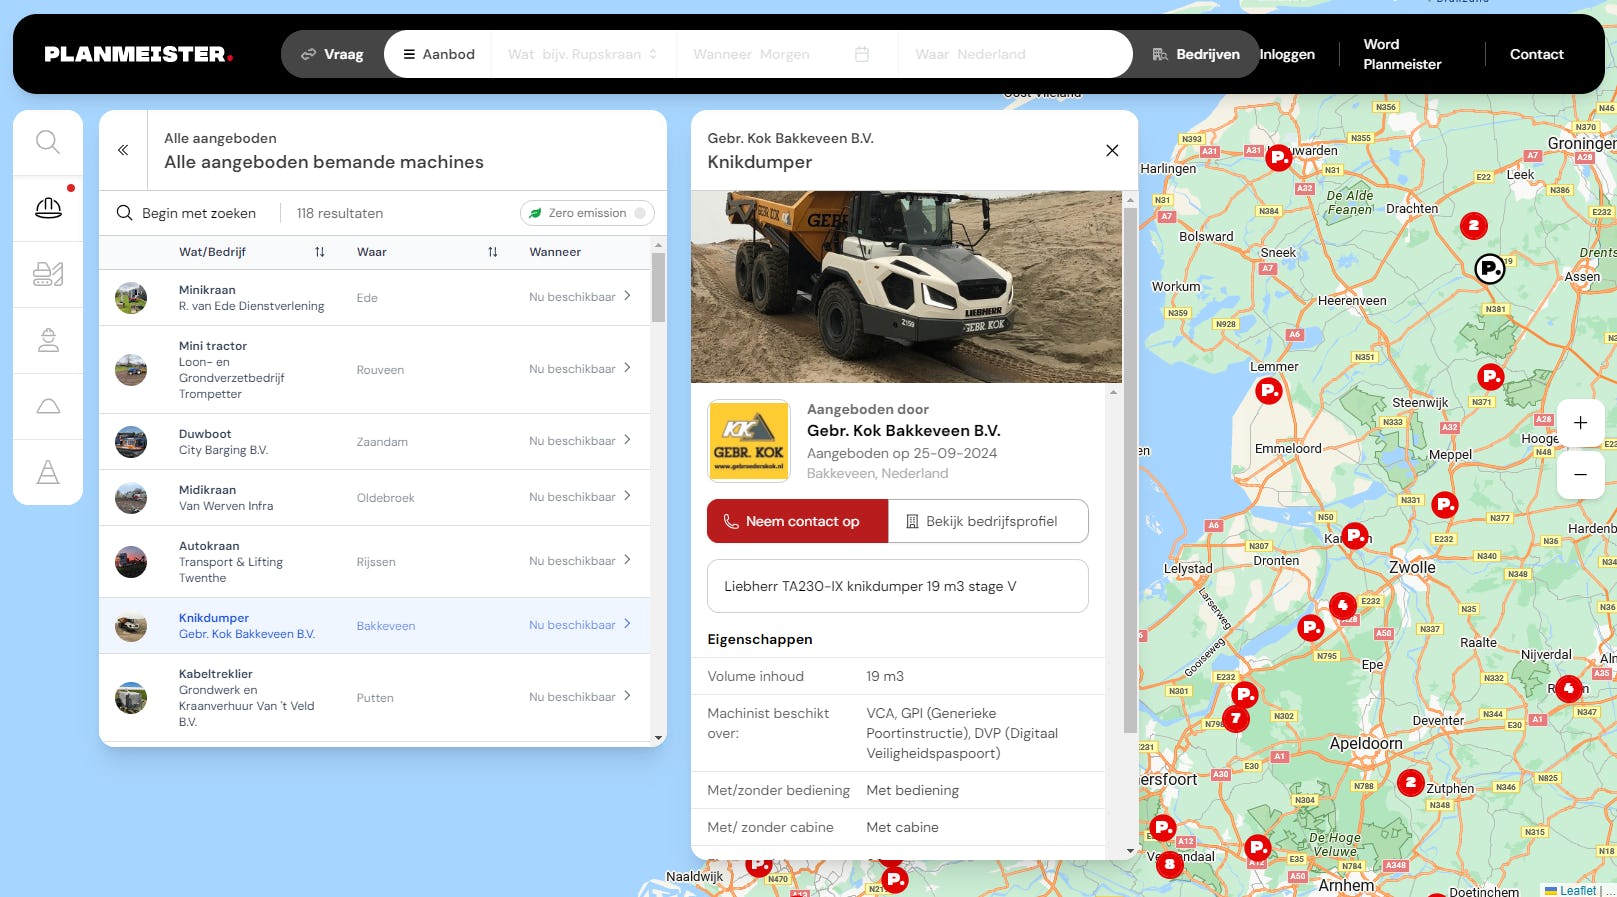Select the traffic cone sidebar icon
Viewport: 1617px width, 897px height.
[x=48, y=472]
